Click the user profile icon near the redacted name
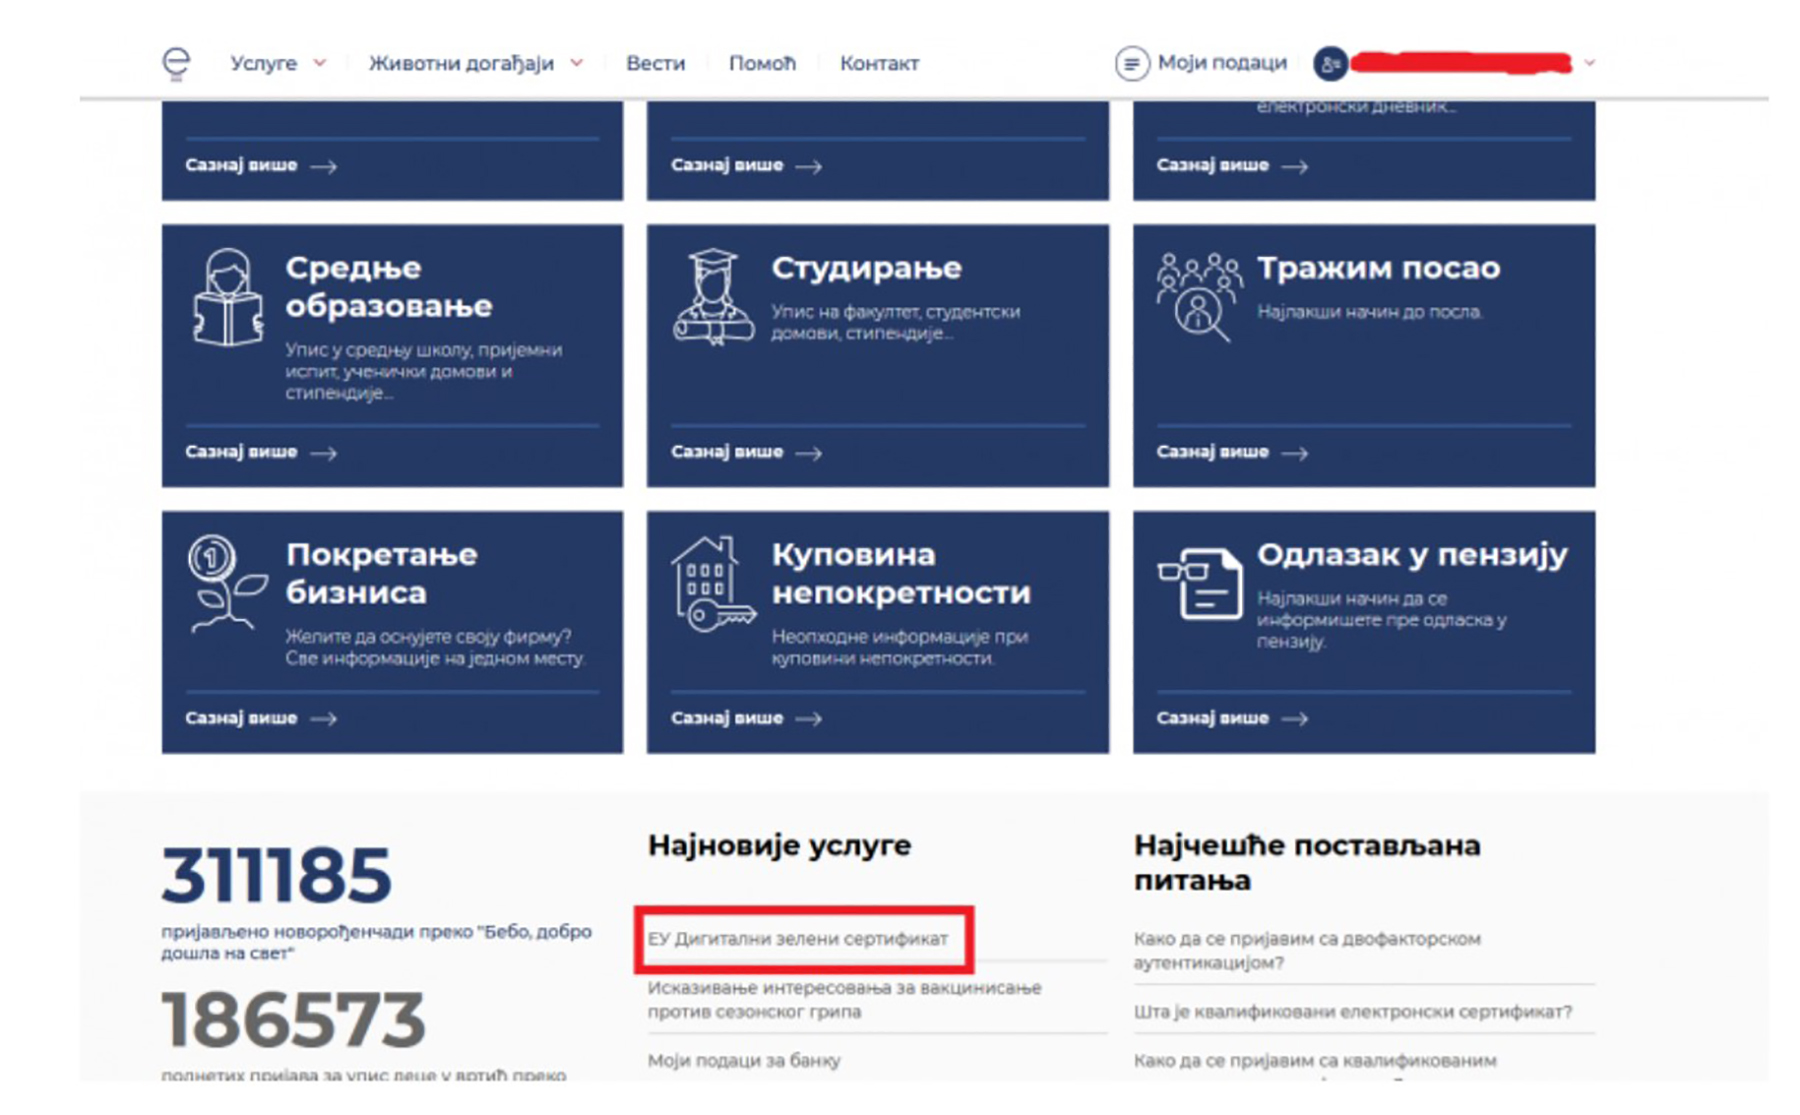 1329,63
